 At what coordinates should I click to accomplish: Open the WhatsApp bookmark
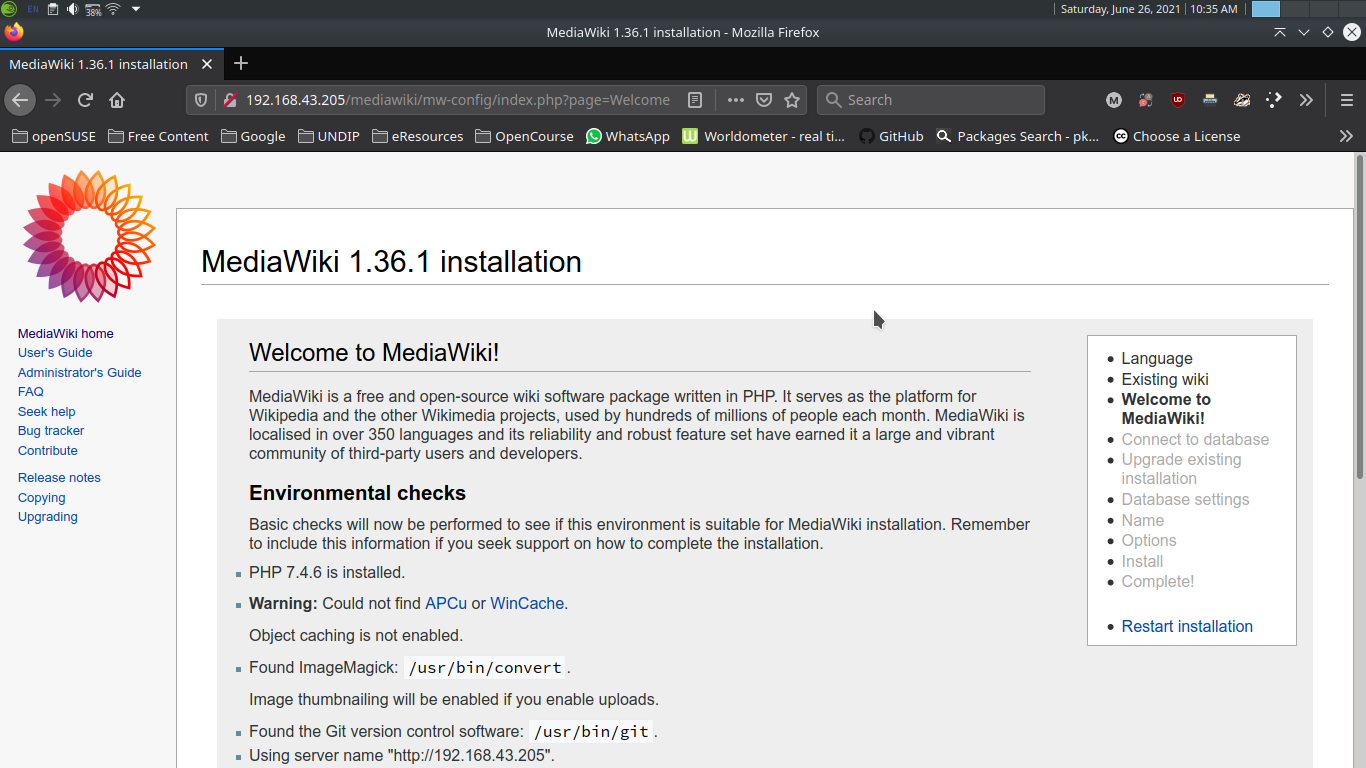point(628,136)
